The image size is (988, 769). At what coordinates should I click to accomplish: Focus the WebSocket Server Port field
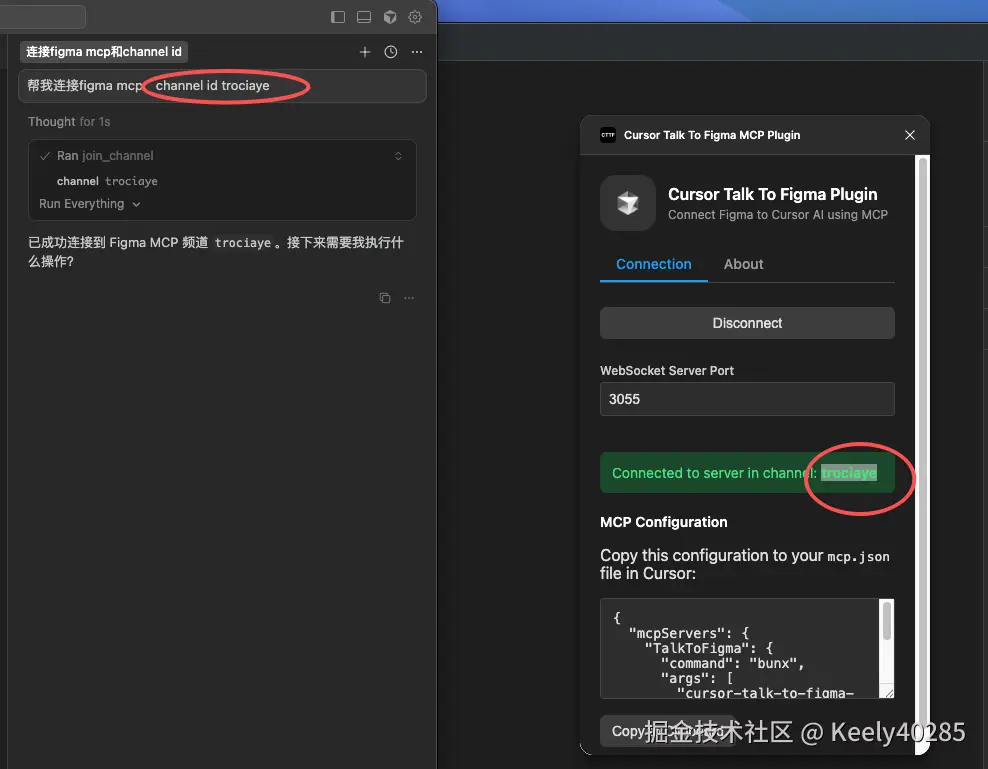[747, 399]
